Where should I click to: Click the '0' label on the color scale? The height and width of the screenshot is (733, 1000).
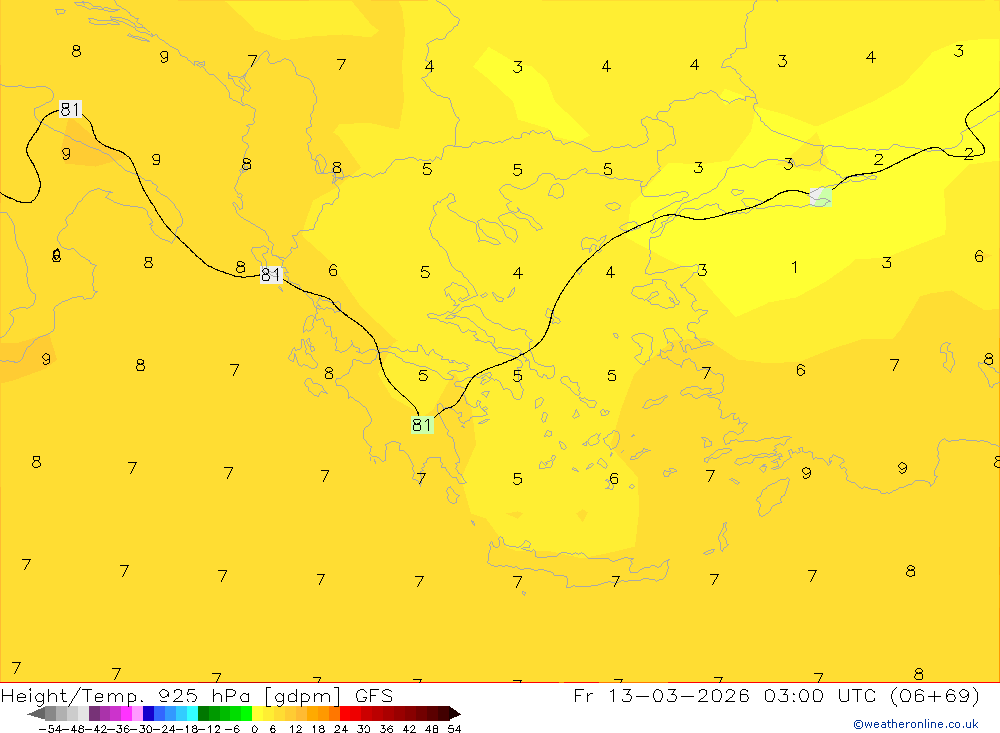coord(254,729)
